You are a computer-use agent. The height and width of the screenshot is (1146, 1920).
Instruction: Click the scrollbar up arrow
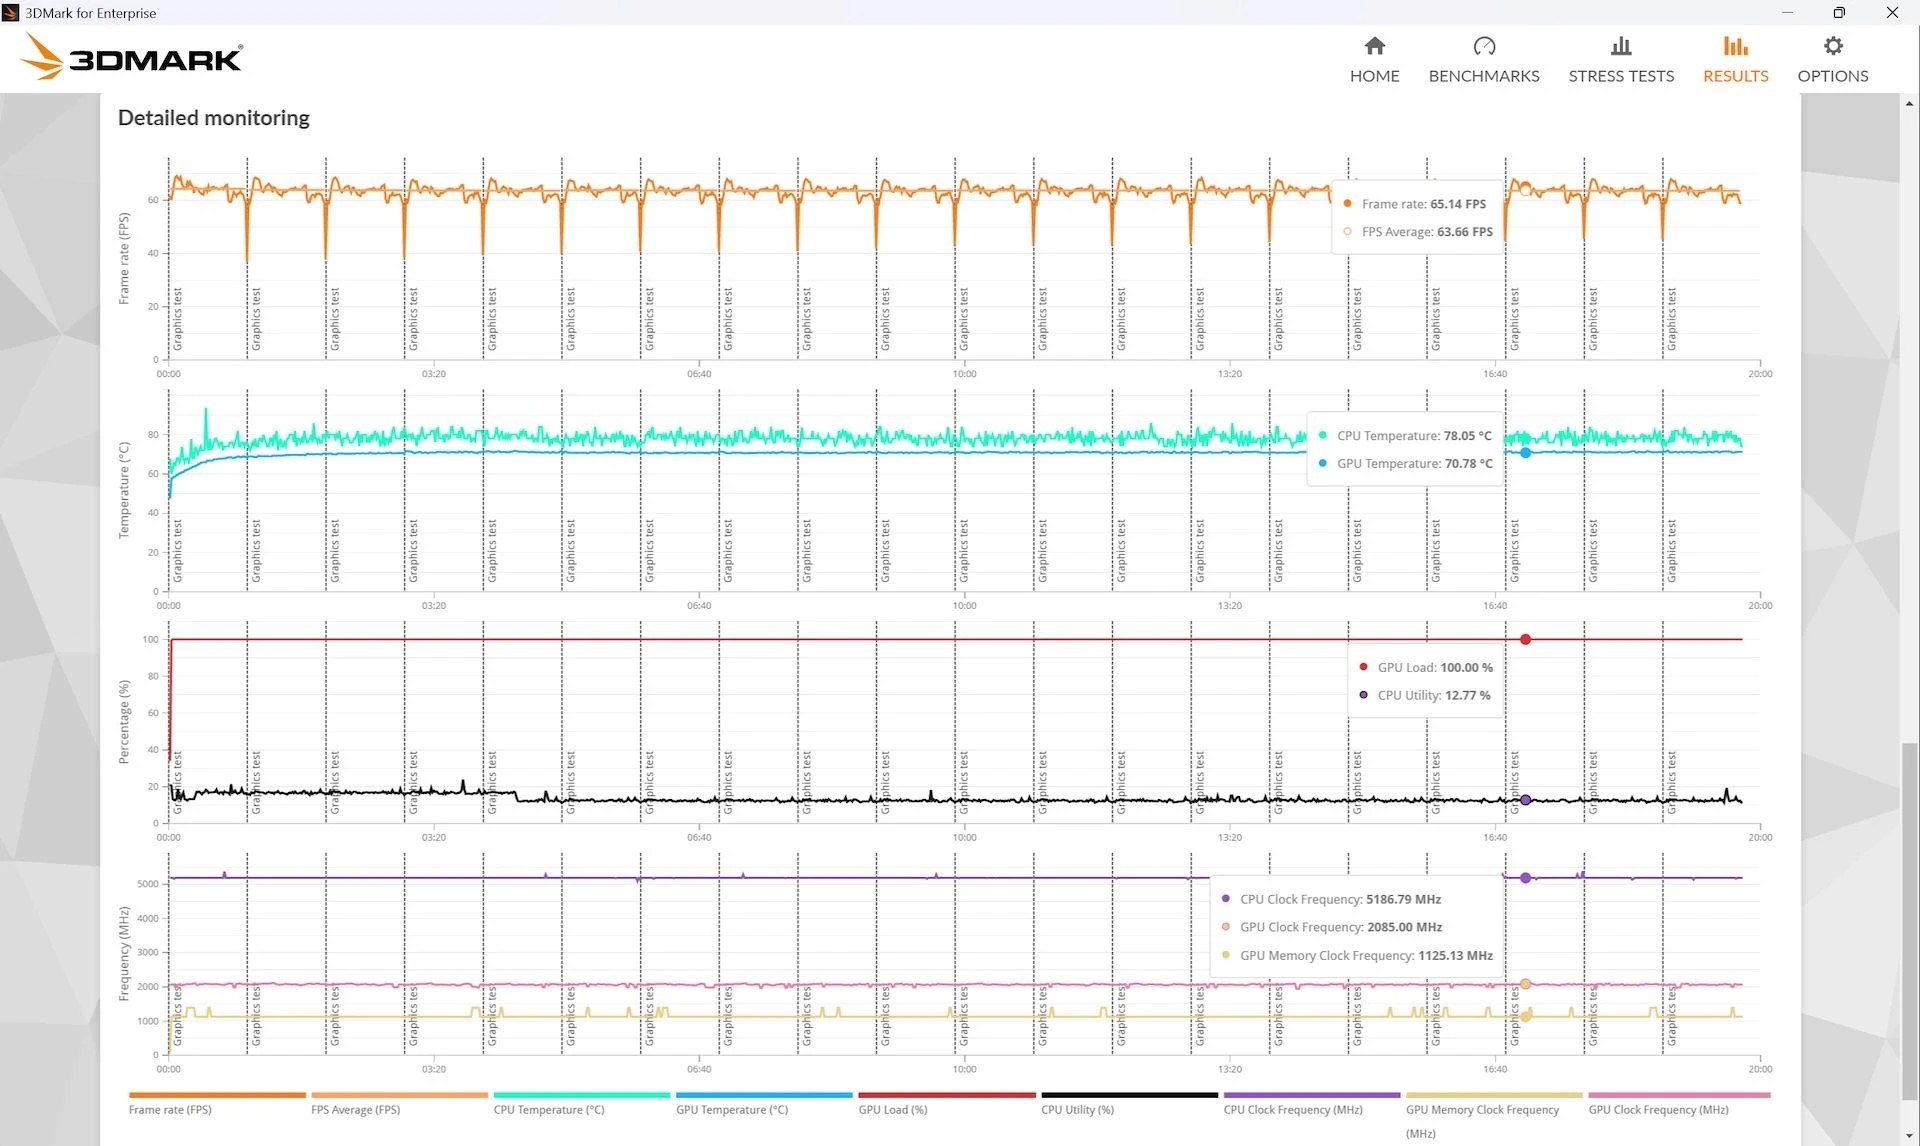click(1909, 103)
